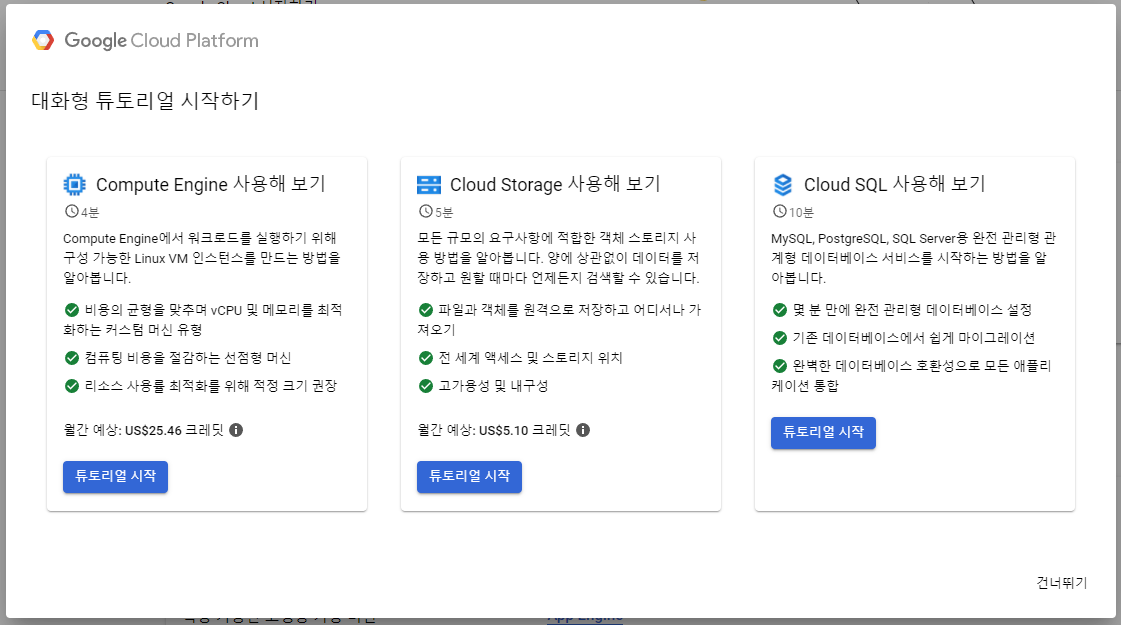Click the 기존 데이터베이스에서 쉽게 마이그레이션 text
This screenshot has height=625, width=1121.
[x=914, y=338]
